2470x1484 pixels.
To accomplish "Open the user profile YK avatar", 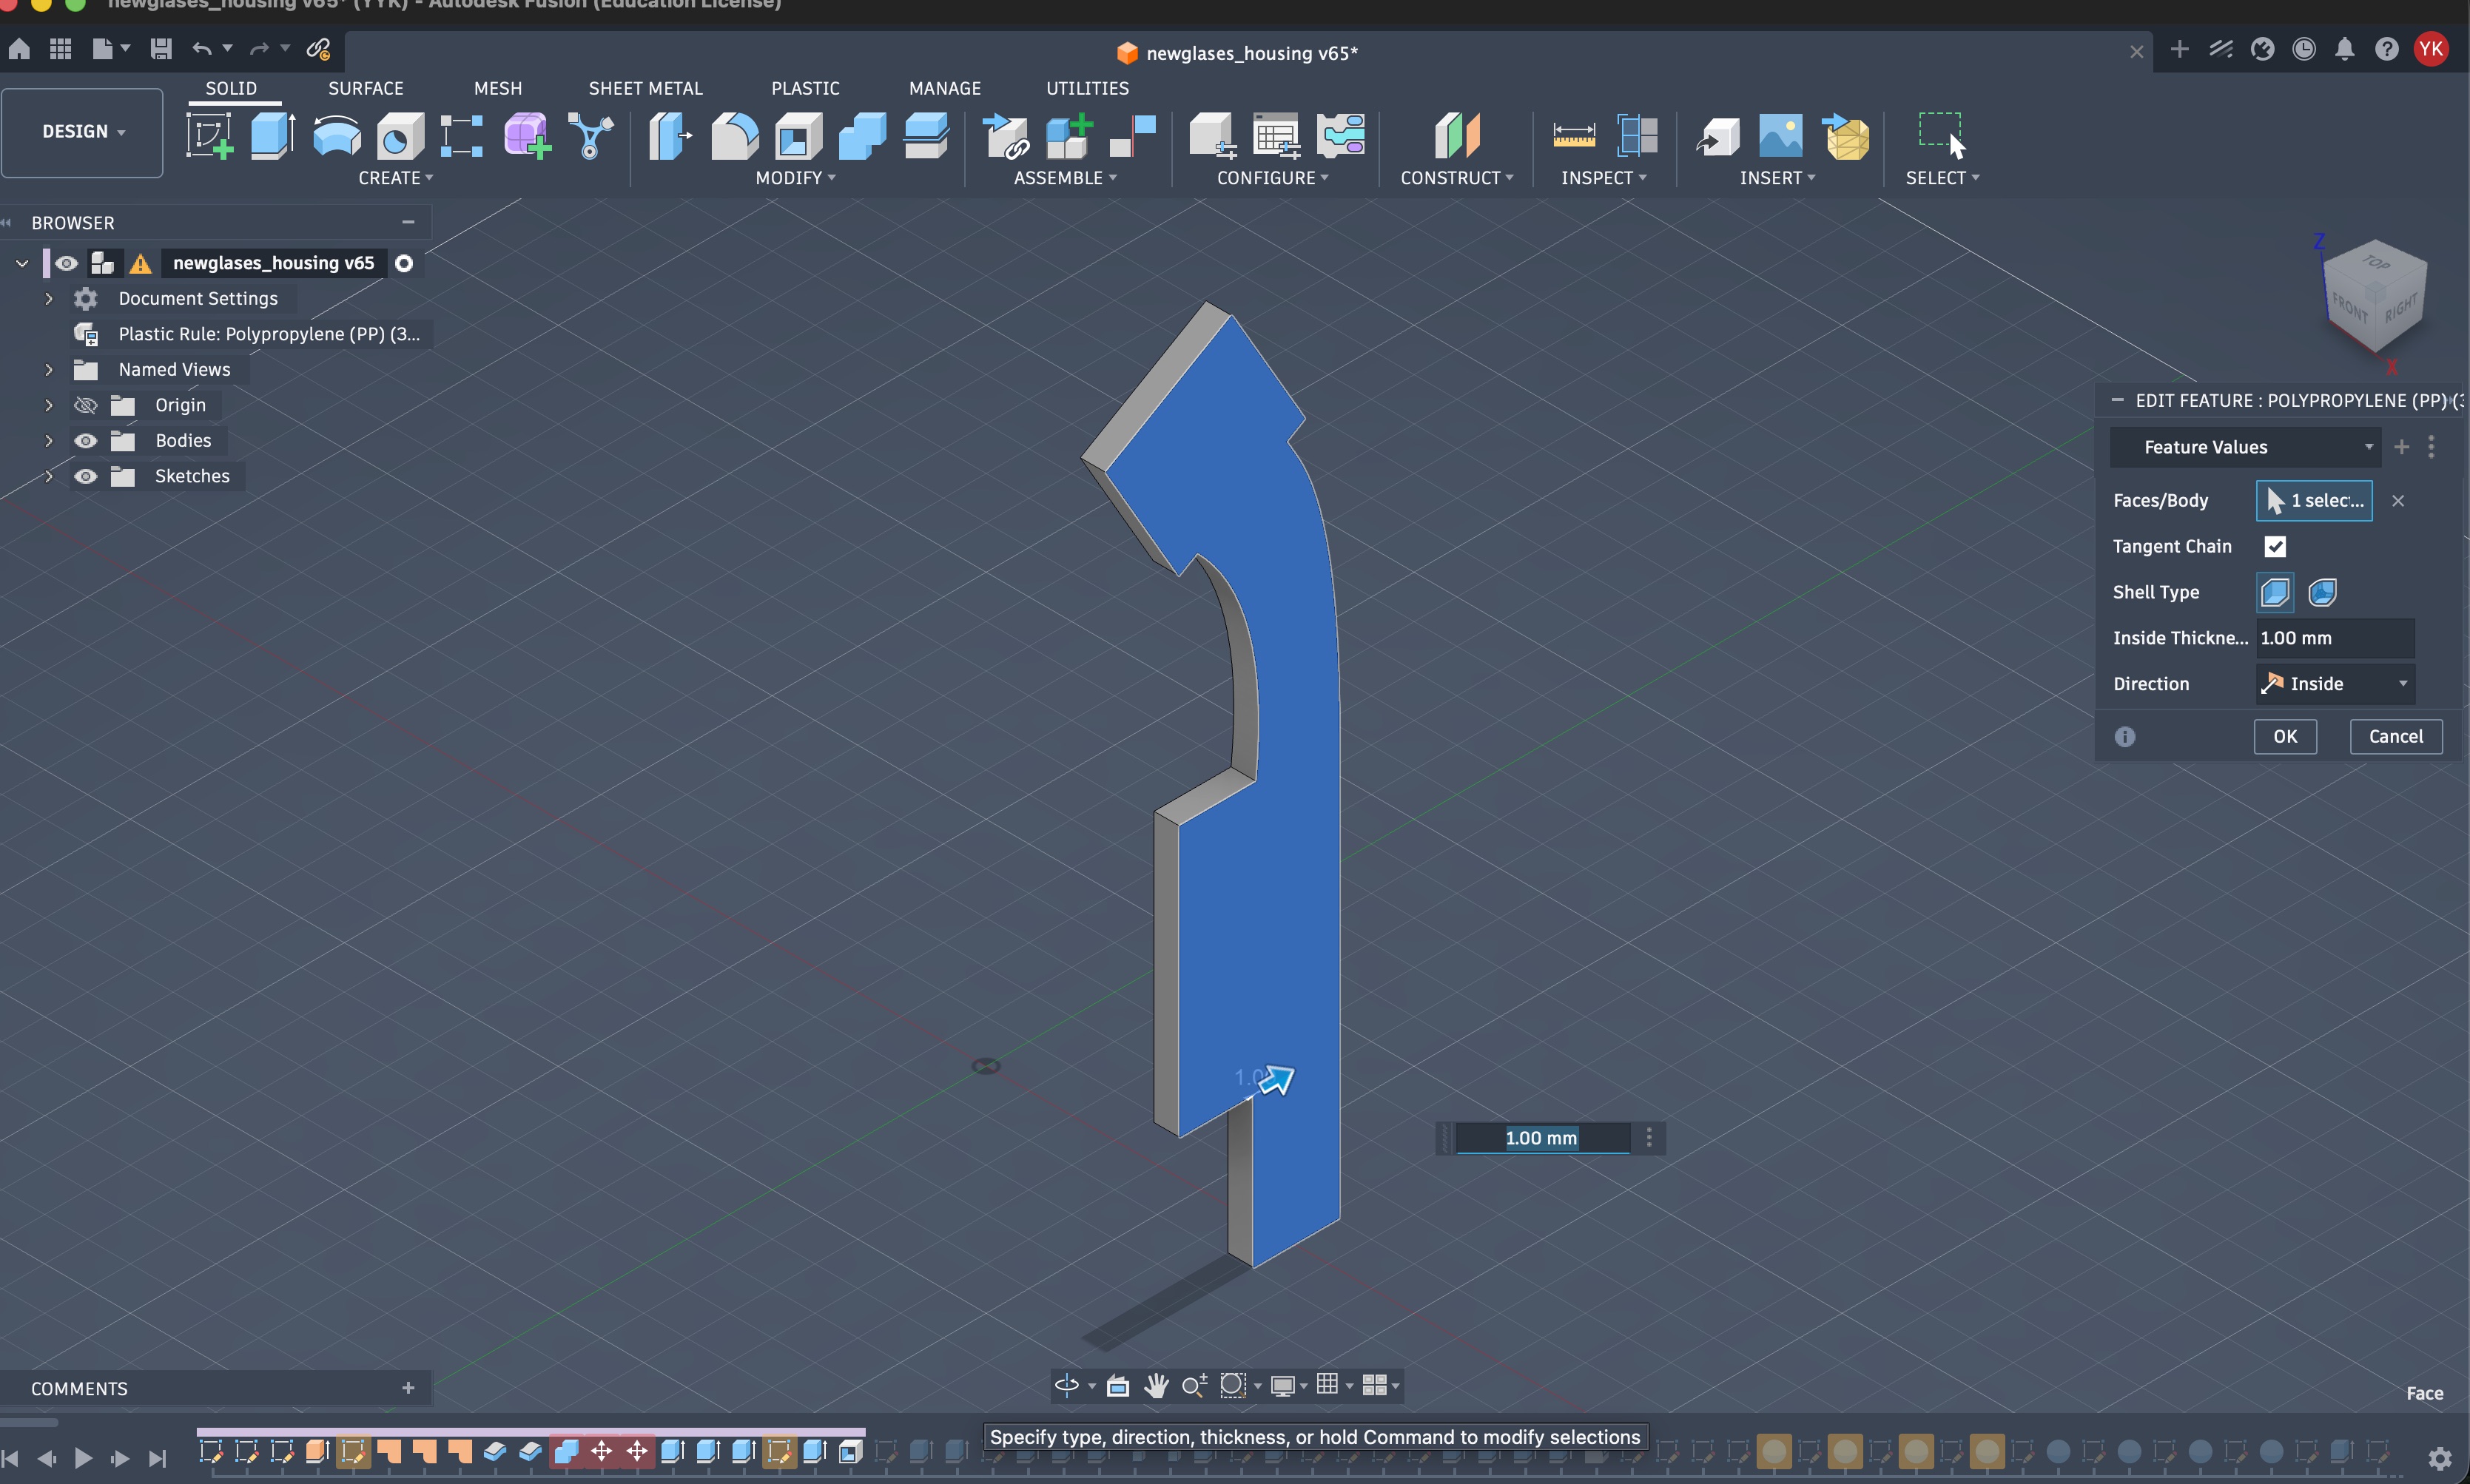I will coord(2431,49).
